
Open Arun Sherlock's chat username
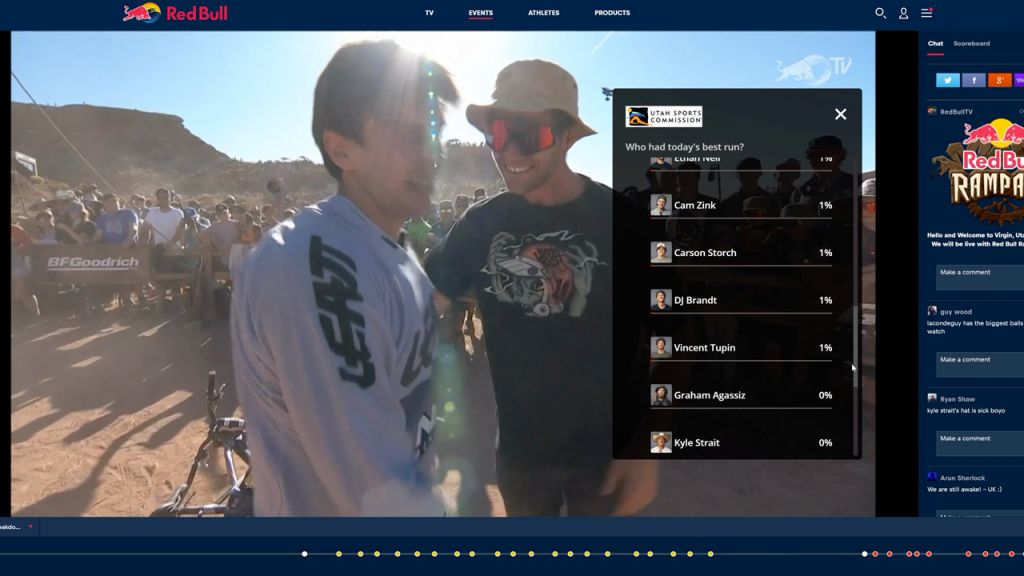click(962, 478)
